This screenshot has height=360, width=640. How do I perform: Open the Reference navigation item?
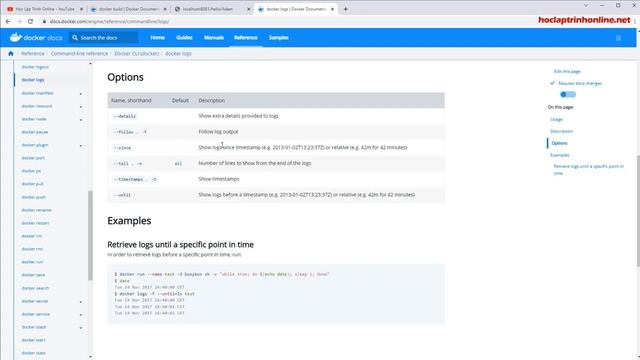pyautogui.click(x=246, y=38)
